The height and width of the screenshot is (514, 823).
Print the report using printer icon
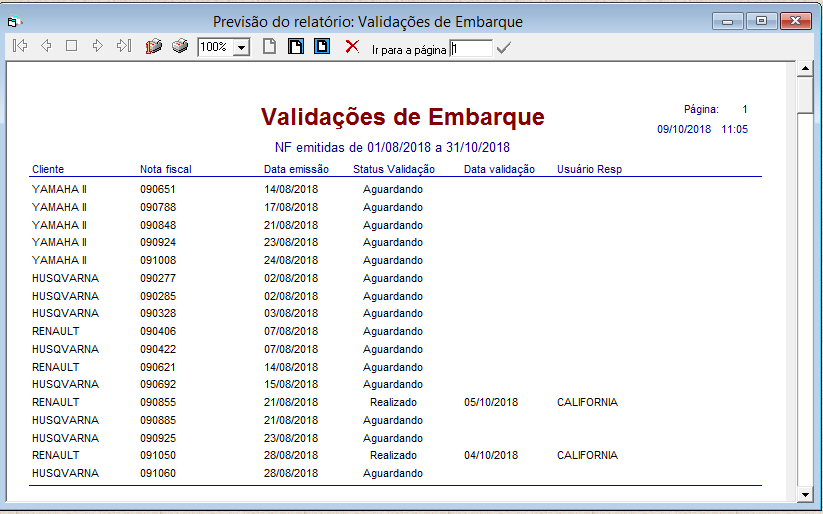(x=179, y=46)
